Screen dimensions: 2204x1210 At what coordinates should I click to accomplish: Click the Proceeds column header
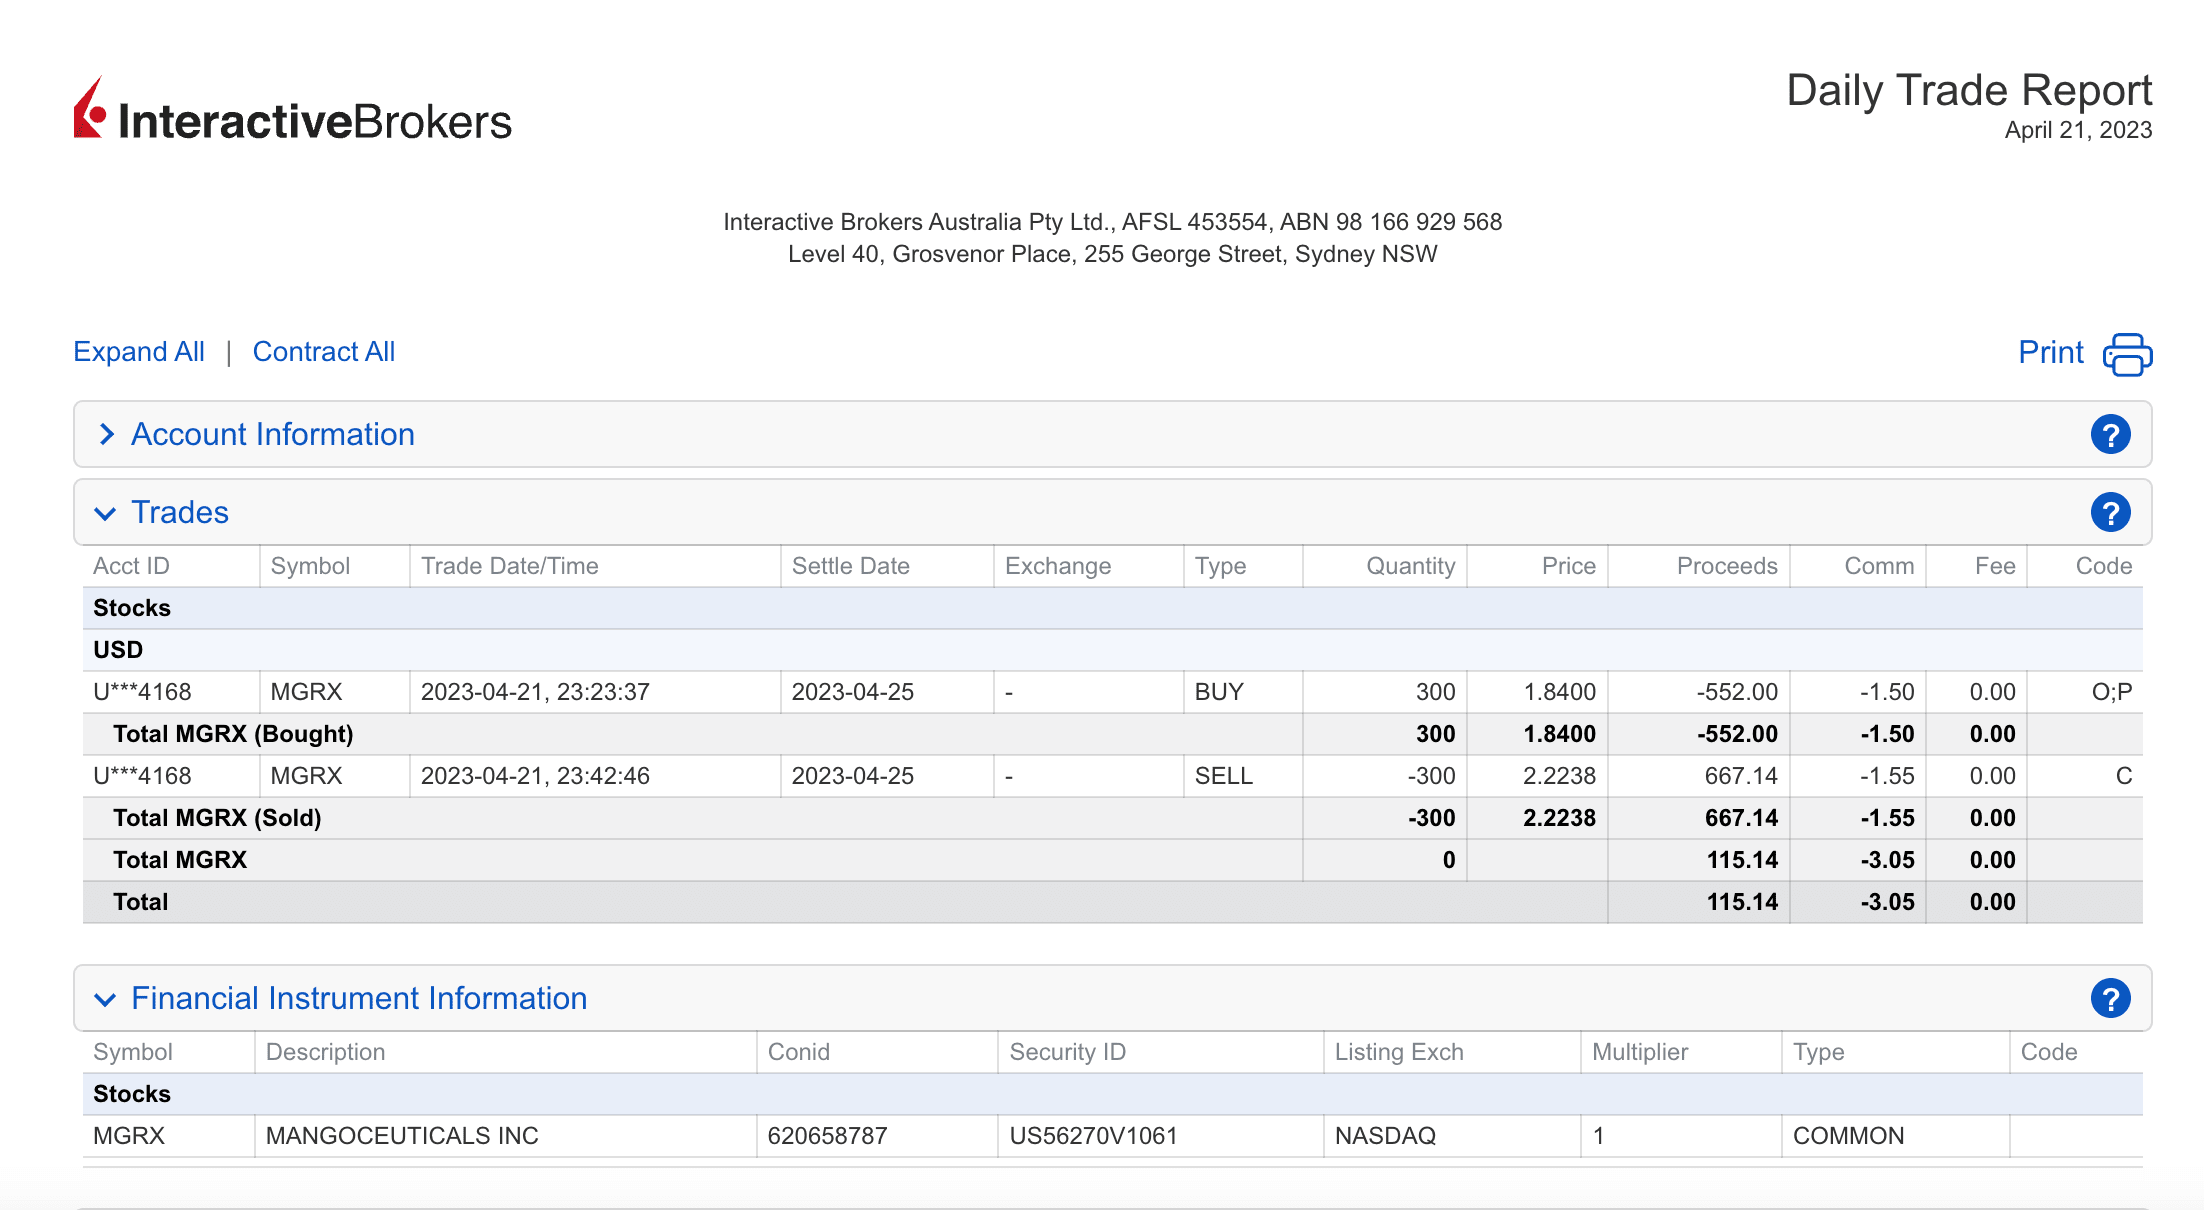[x=1726, y=566]
